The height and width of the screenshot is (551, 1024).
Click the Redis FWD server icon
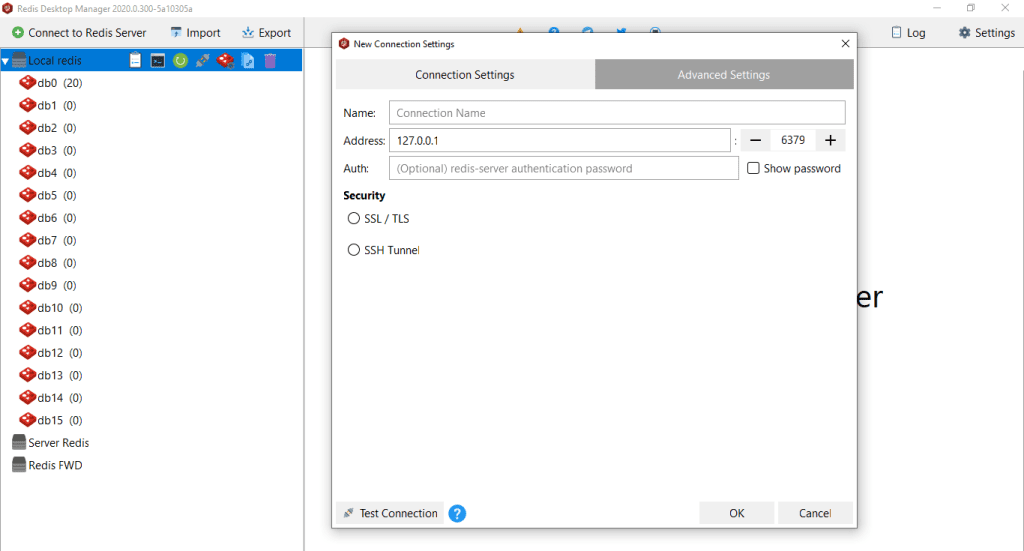(x=19, y=465)
